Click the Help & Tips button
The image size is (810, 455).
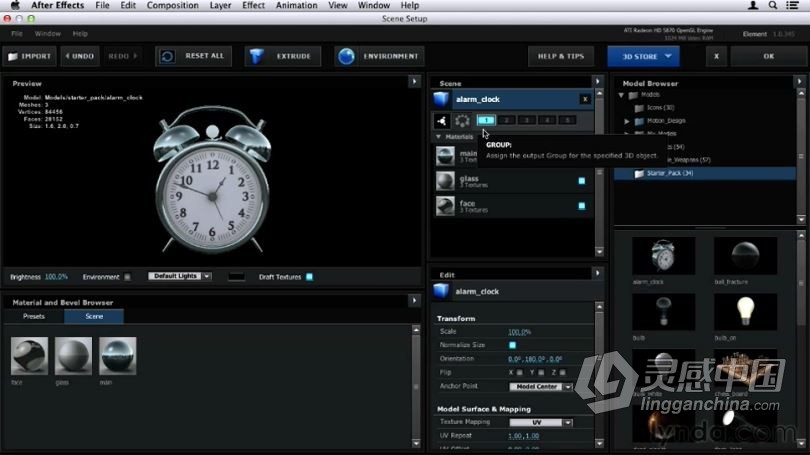561,56
